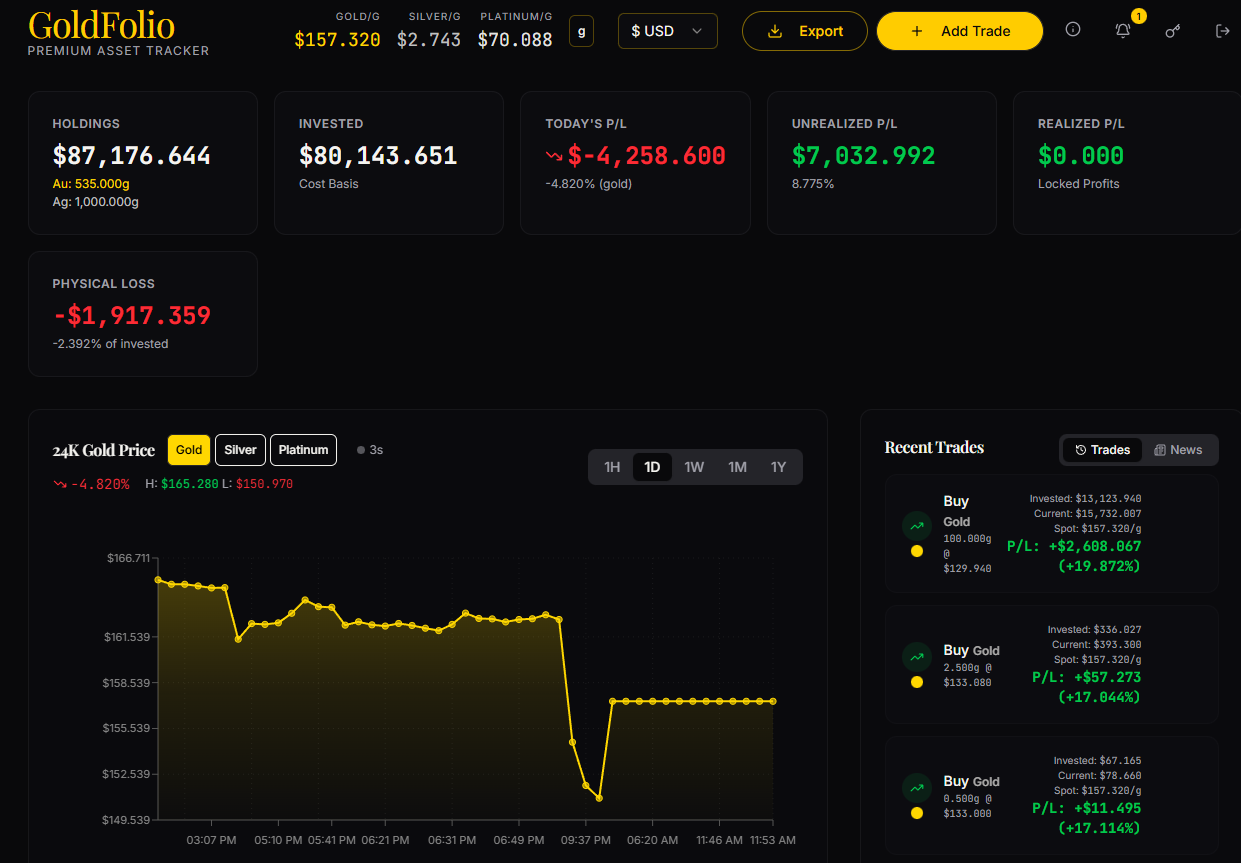Image resolution: width=1241 pixels, height=863 pixels.
Task: Click gold dot on the 0.500g trade
Action: (917, 813)
